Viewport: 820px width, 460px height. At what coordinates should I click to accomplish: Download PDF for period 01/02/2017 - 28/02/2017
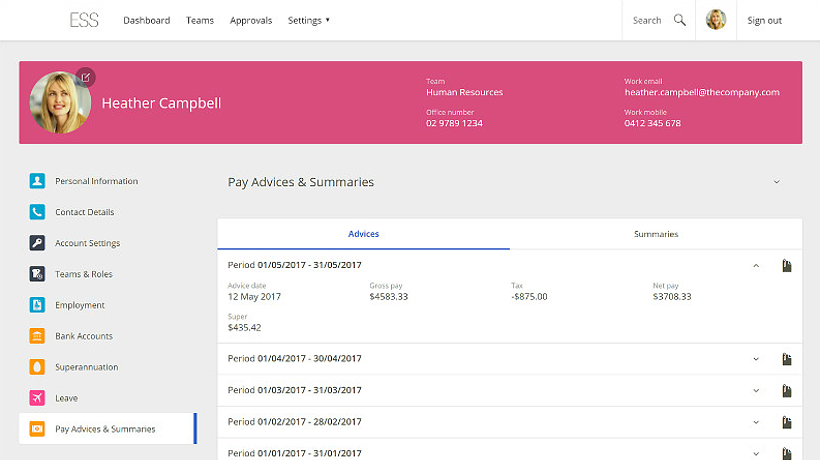pos(787,422)
